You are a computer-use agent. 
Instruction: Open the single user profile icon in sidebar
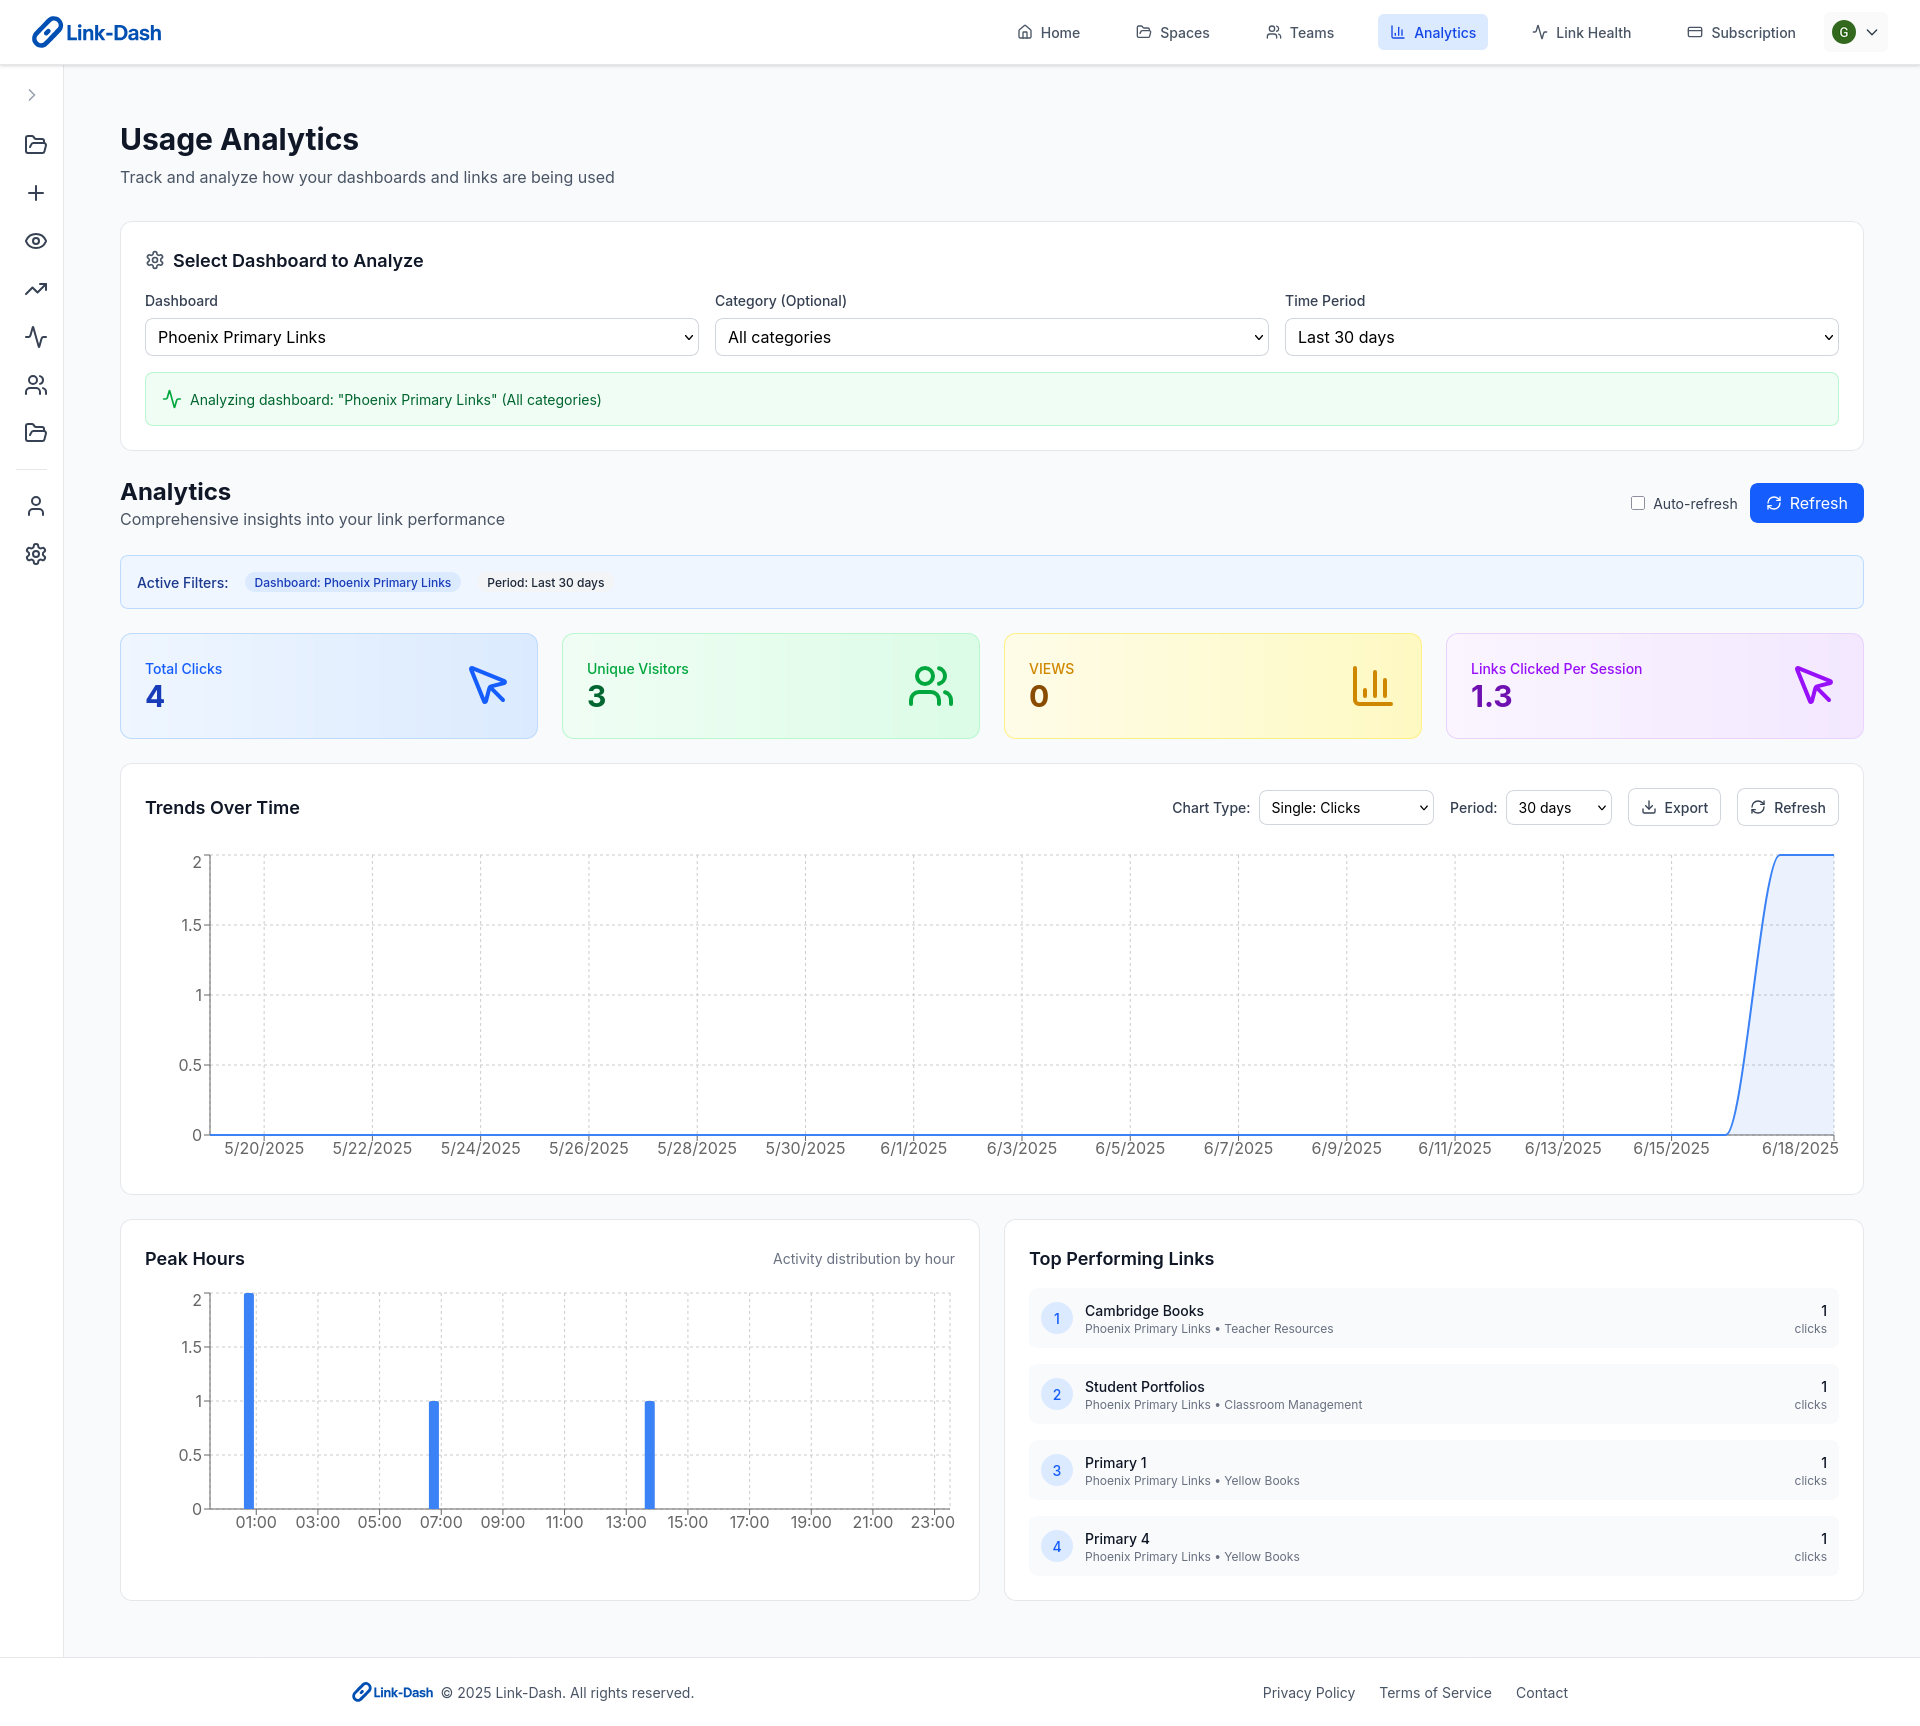36,506
